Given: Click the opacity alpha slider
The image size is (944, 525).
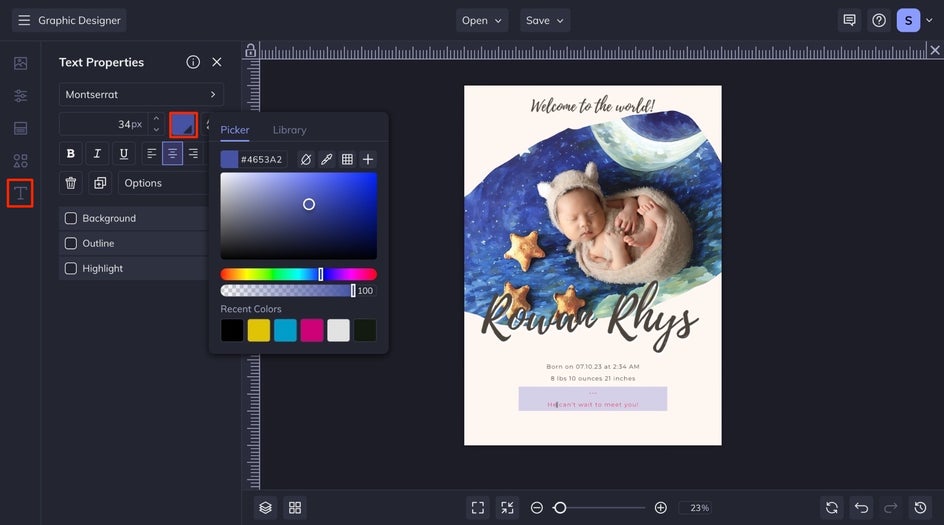Looking at the screenshot, I should pyautogui.click(x=288, y=291).
